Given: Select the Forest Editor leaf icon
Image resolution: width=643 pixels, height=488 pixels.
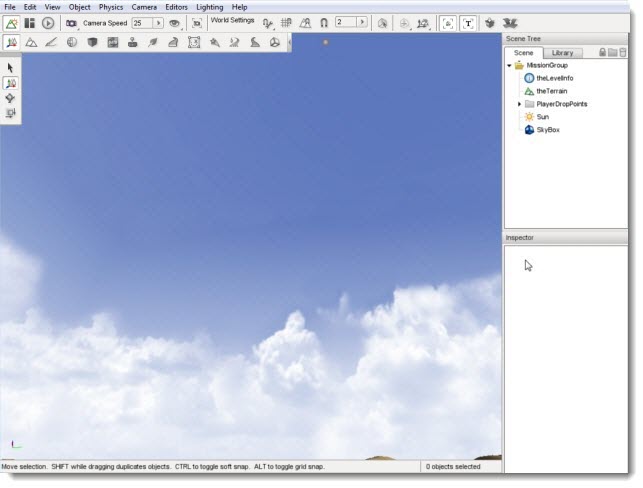Looking at the screenshot, I should pos(153,42).
